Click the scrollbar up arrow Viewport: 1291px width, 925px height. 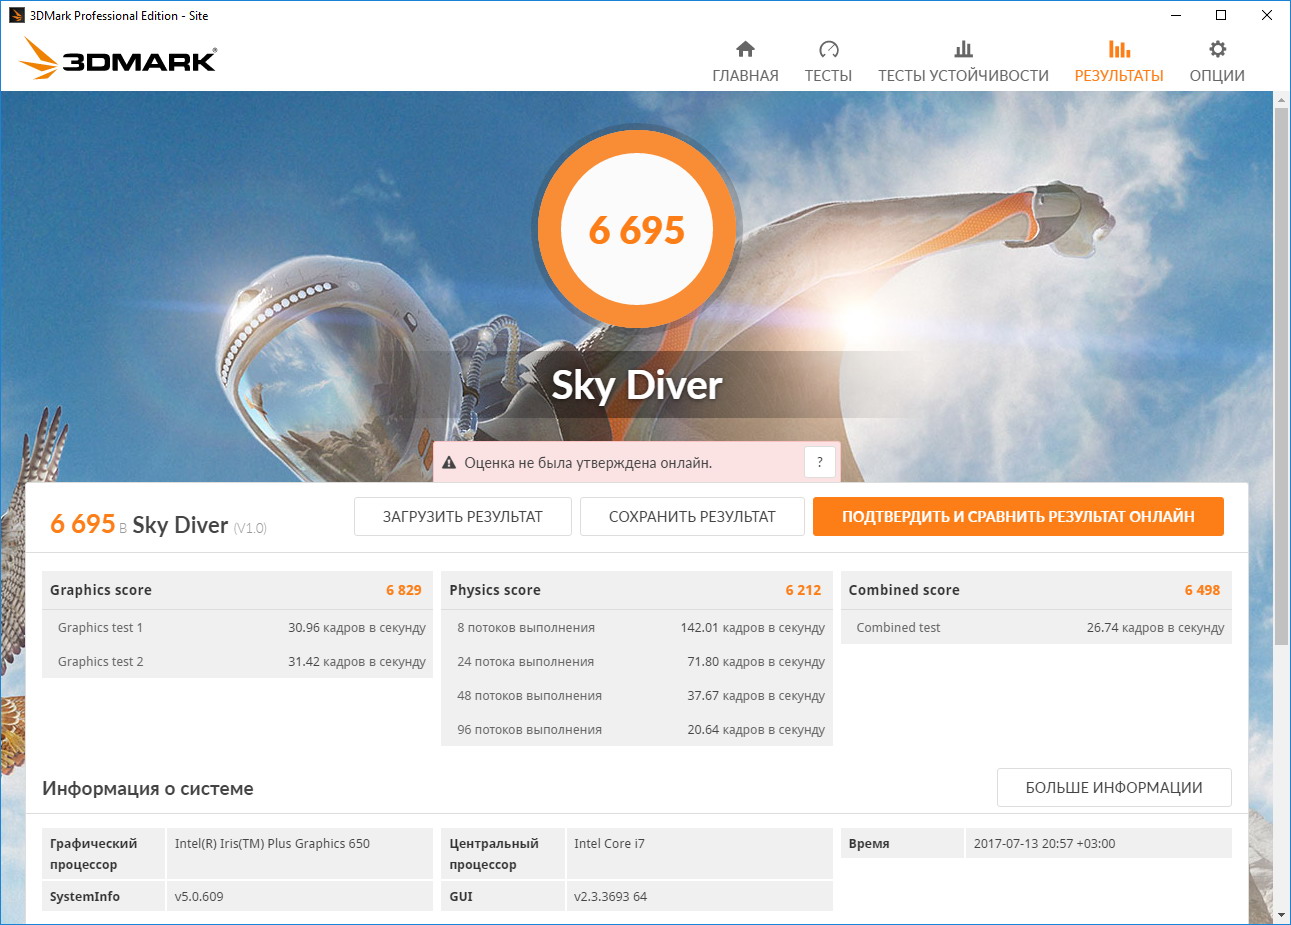[x=1281, y=100]
